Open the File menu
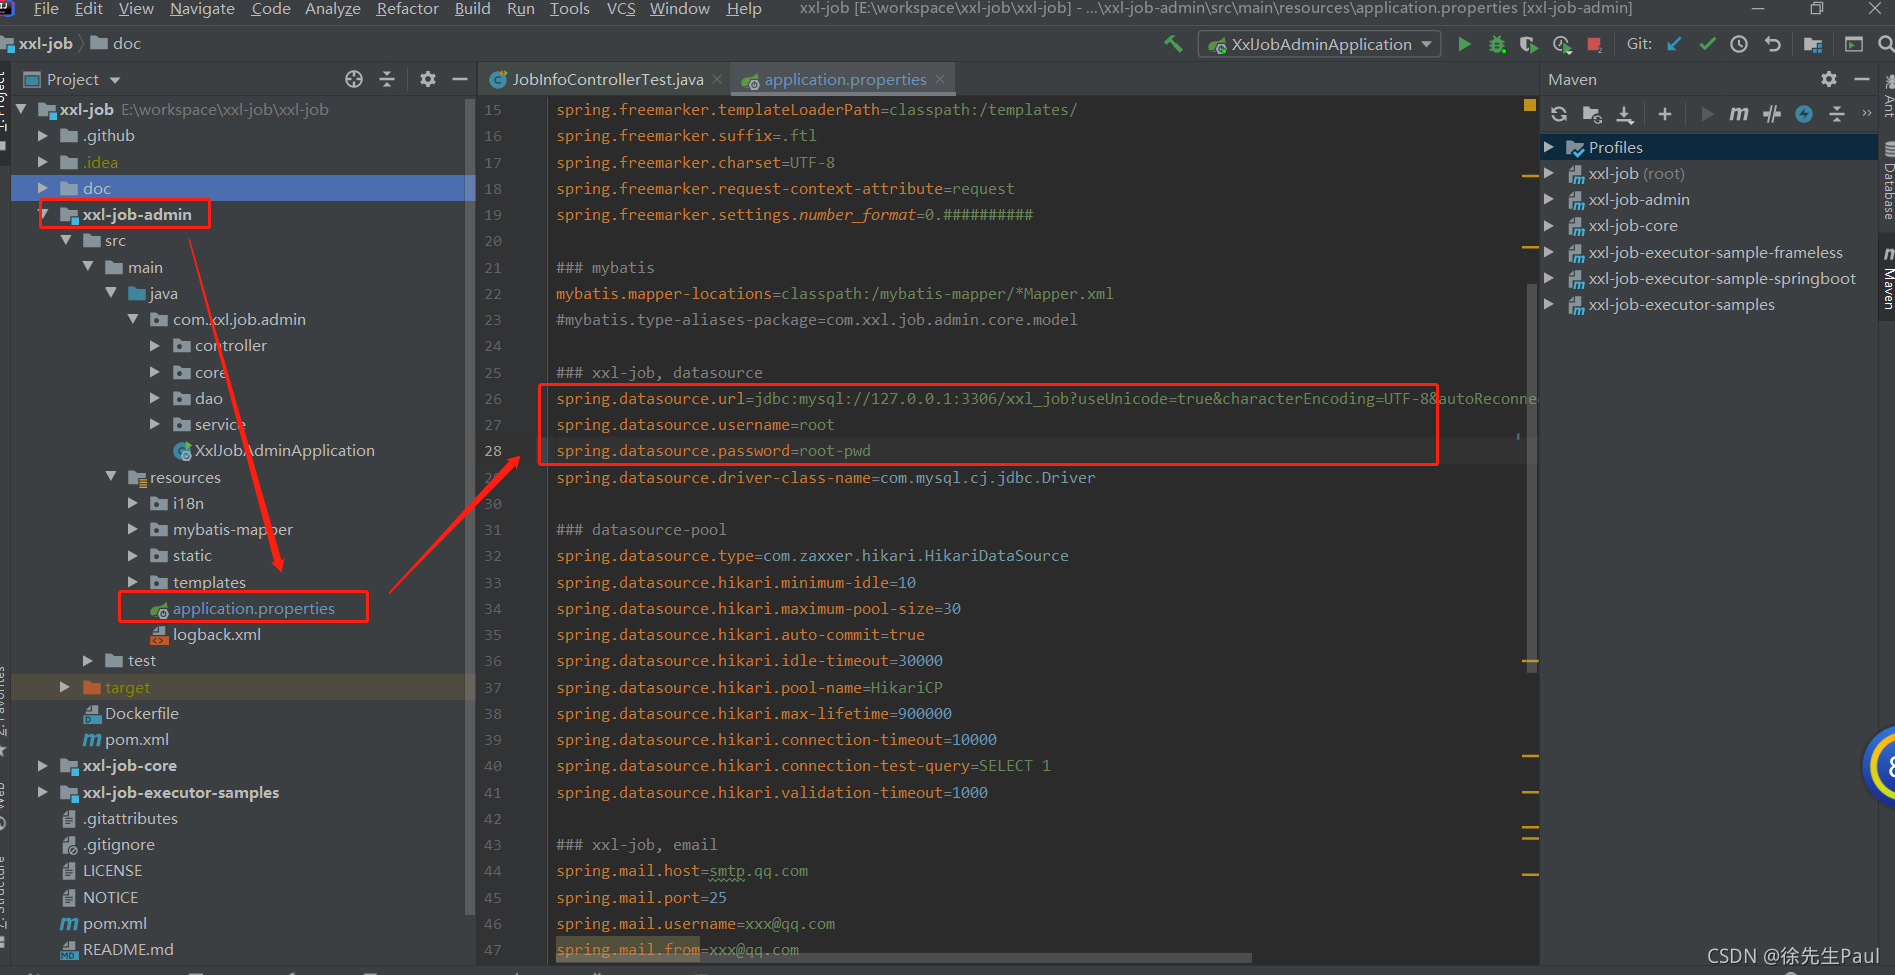Viewport: 1895px width, 975px height. [x=46, y=9]
